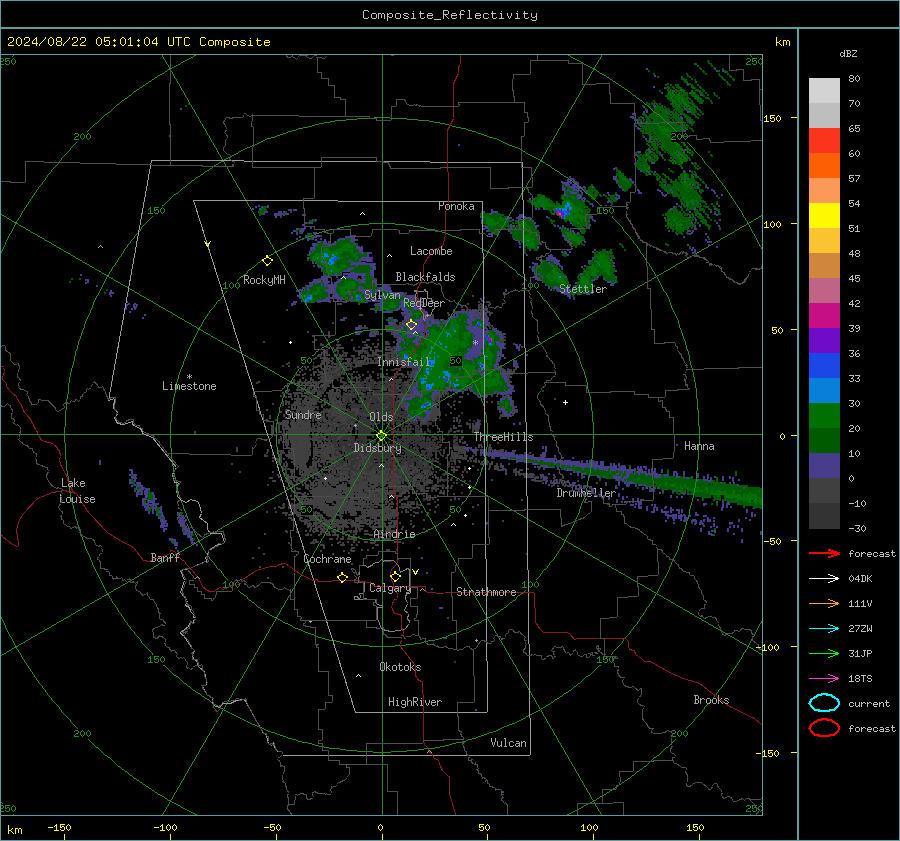Screen dimensions: 900x841
Task: Click the Vulcan town label
Action: pyautogui.click(x=509, y=743)
